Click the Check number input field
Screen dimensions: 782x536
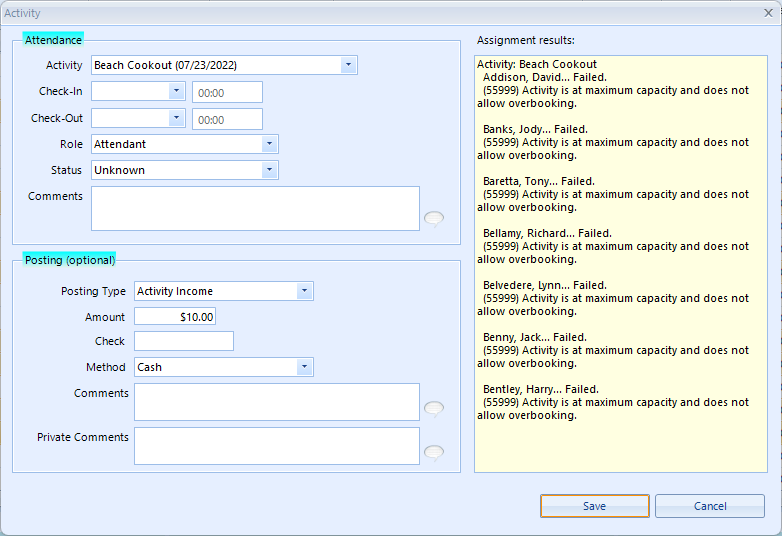(x=184, y=341)
